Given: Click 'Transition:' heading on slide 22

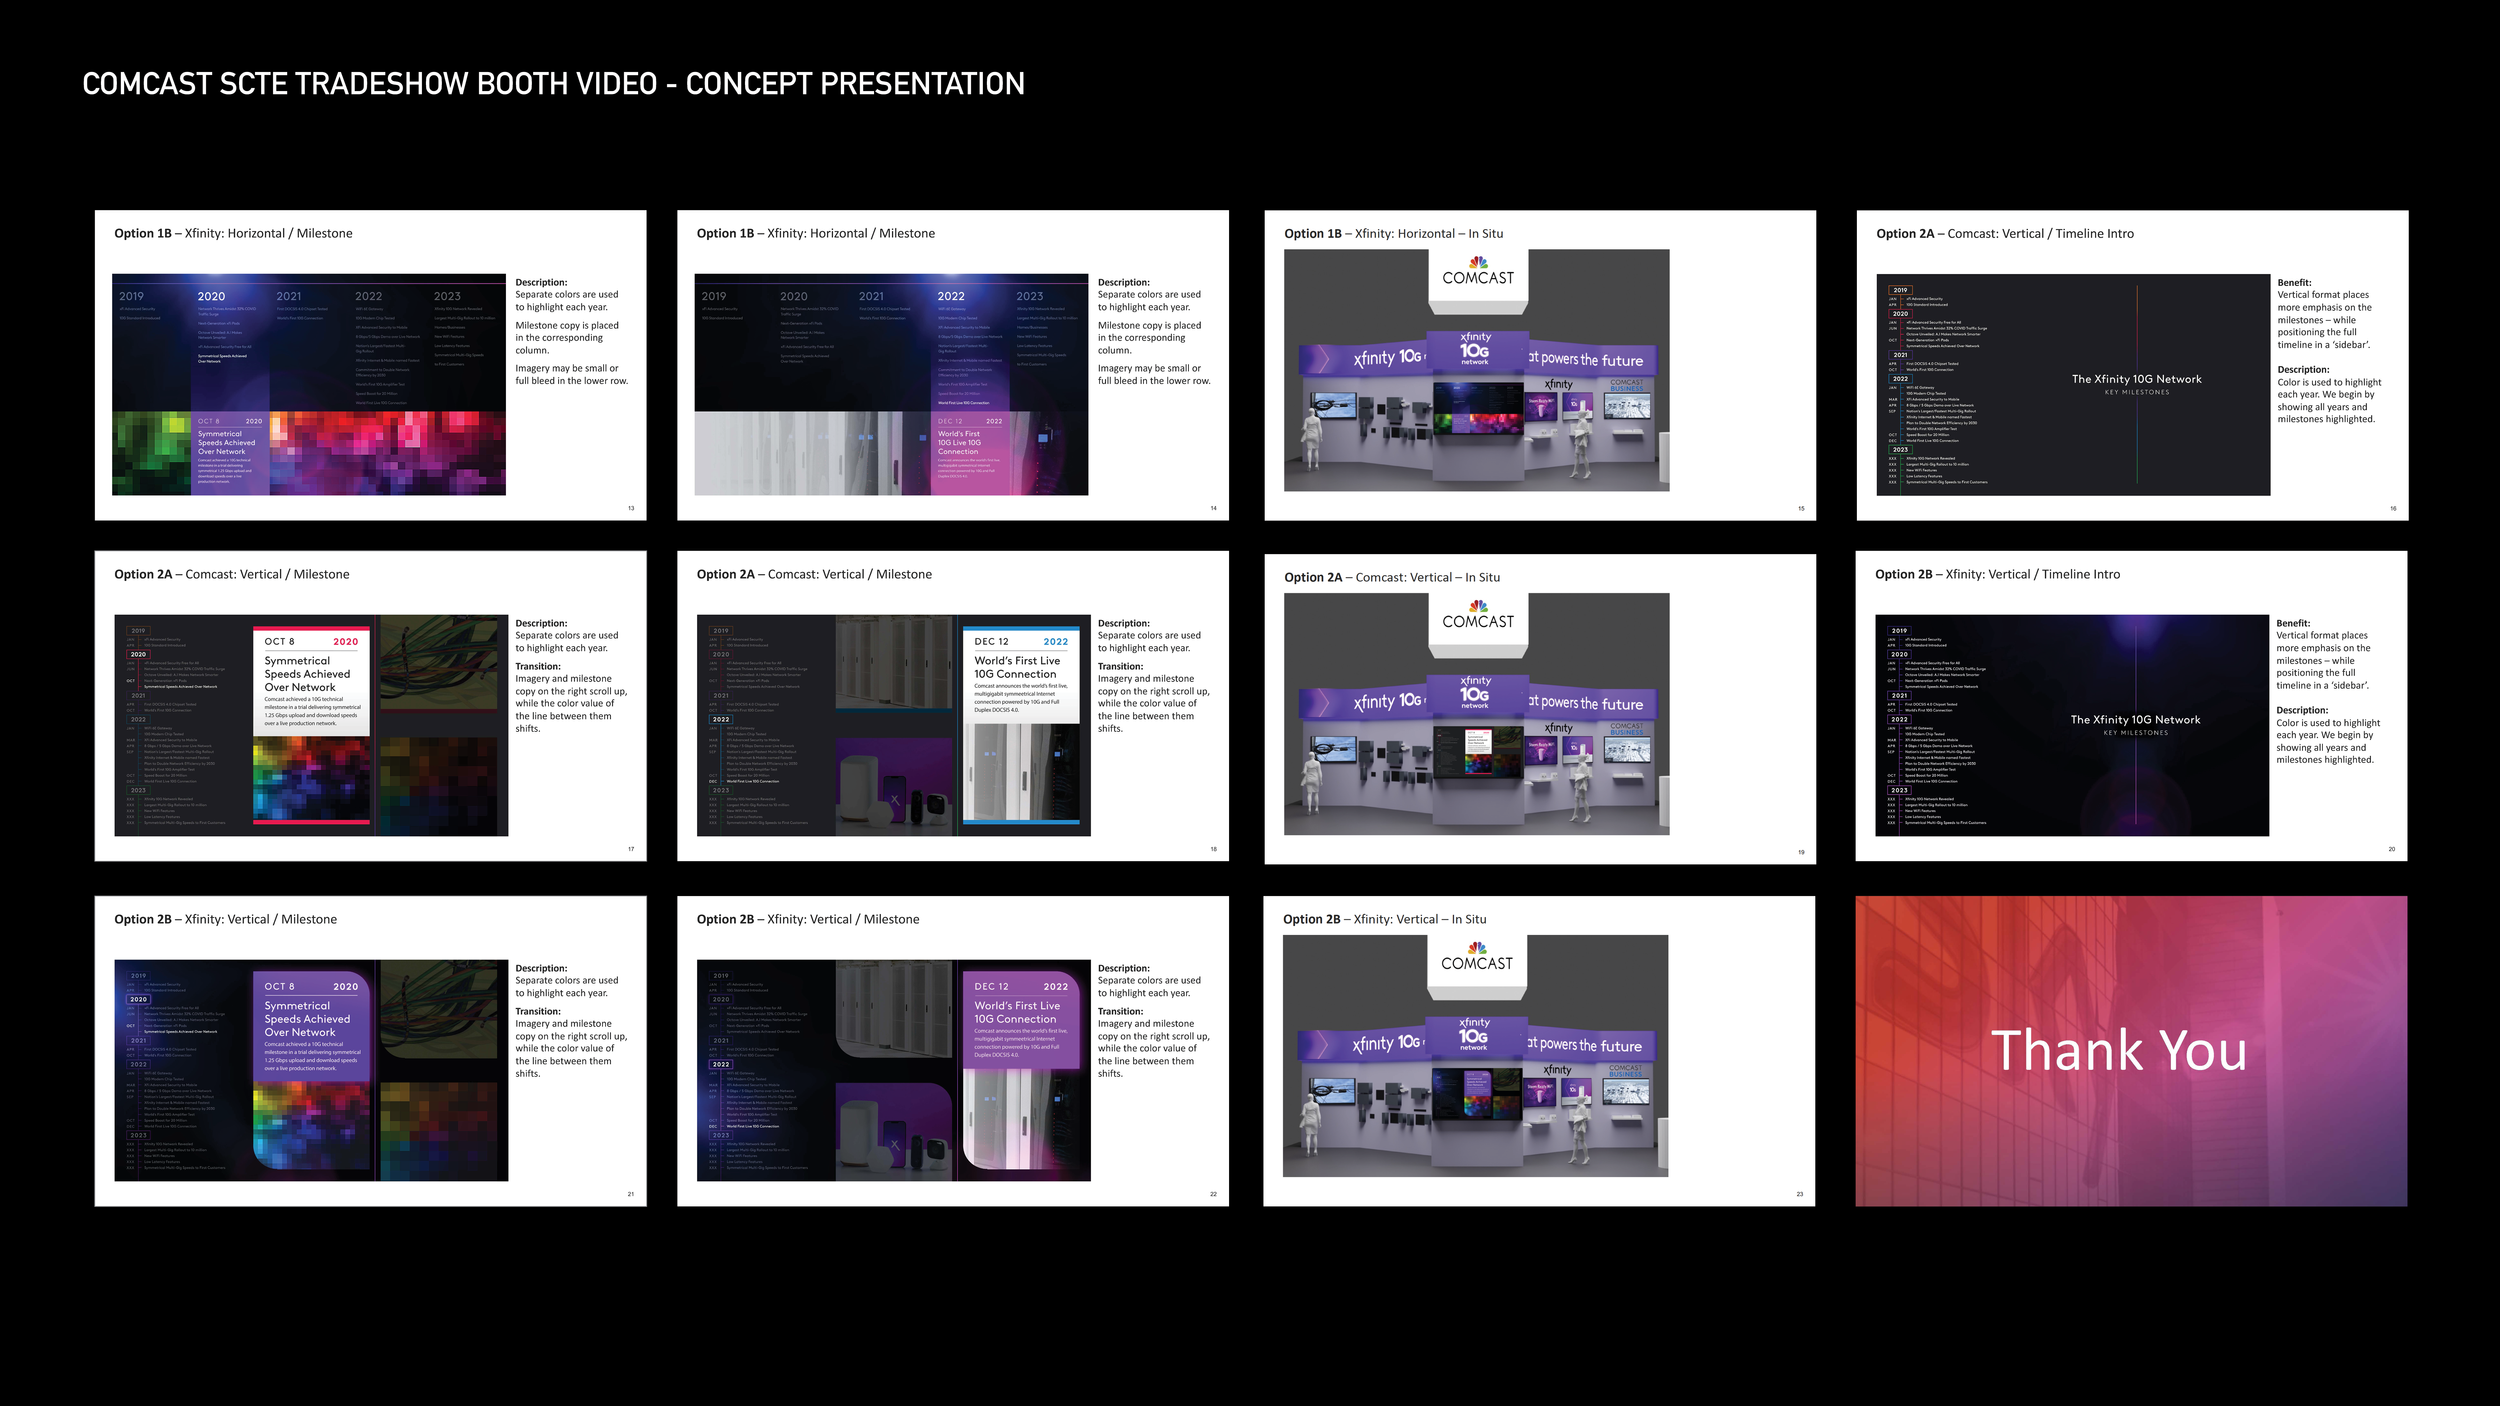Looking at the screenshot, I should pyautogui.click(x=1121, y=1012).
